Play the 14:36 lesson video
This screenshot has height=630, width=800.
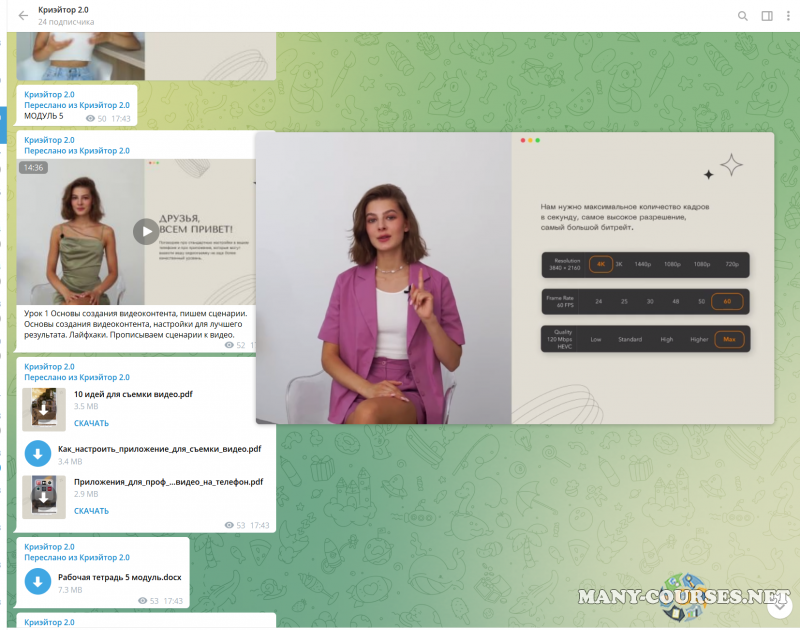[x=146, y=231]
